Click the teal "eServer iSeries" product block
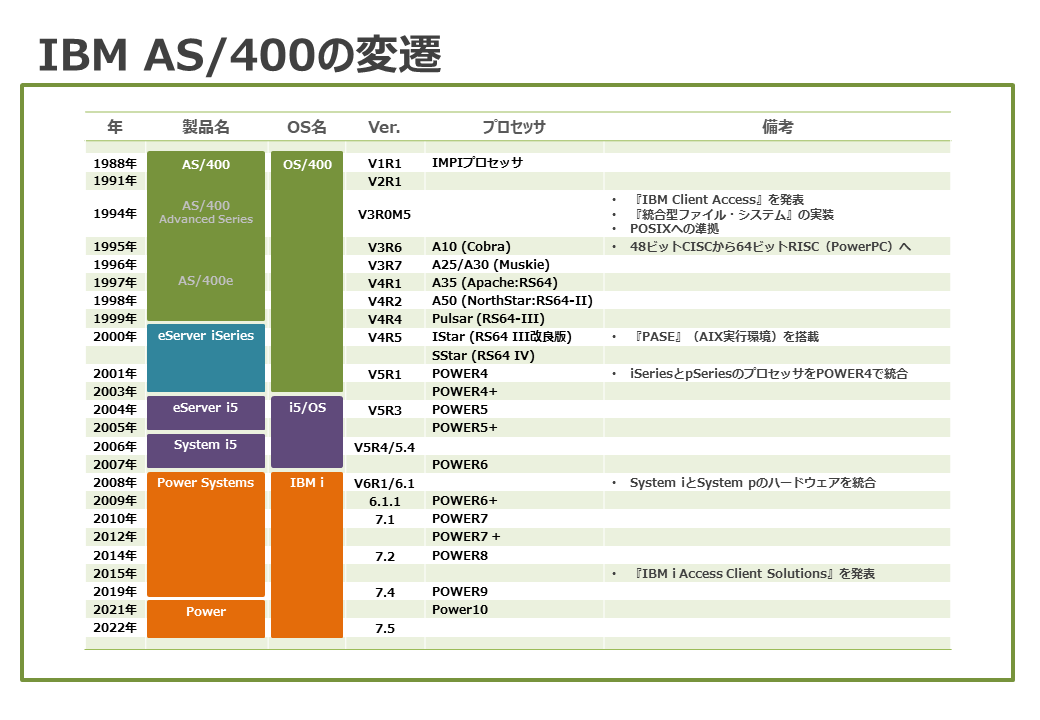The image size is (1040, 720). pyautogui.click(x=206, y=358)
